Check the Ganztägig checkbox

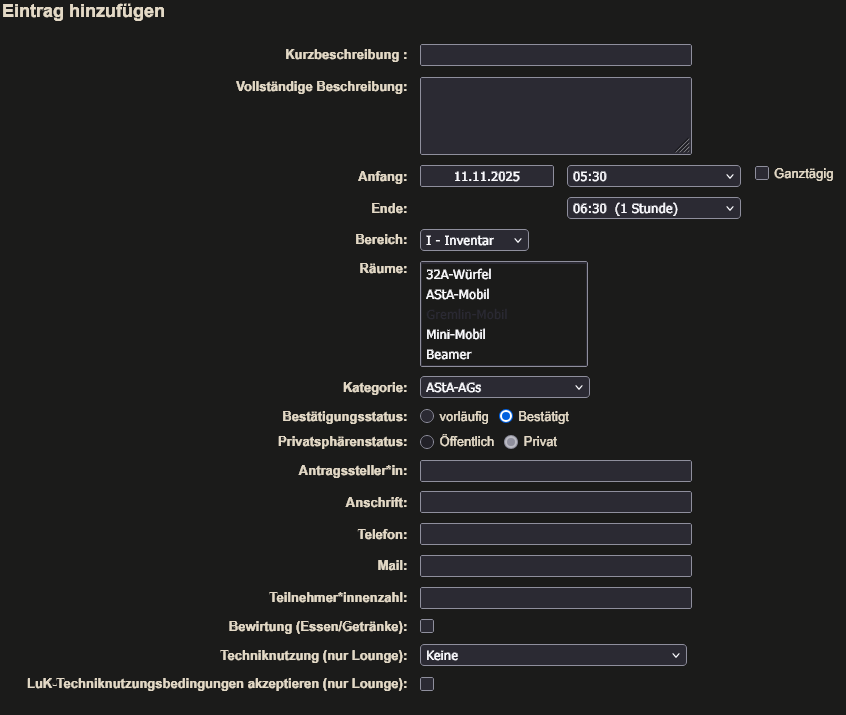point(762,173)
